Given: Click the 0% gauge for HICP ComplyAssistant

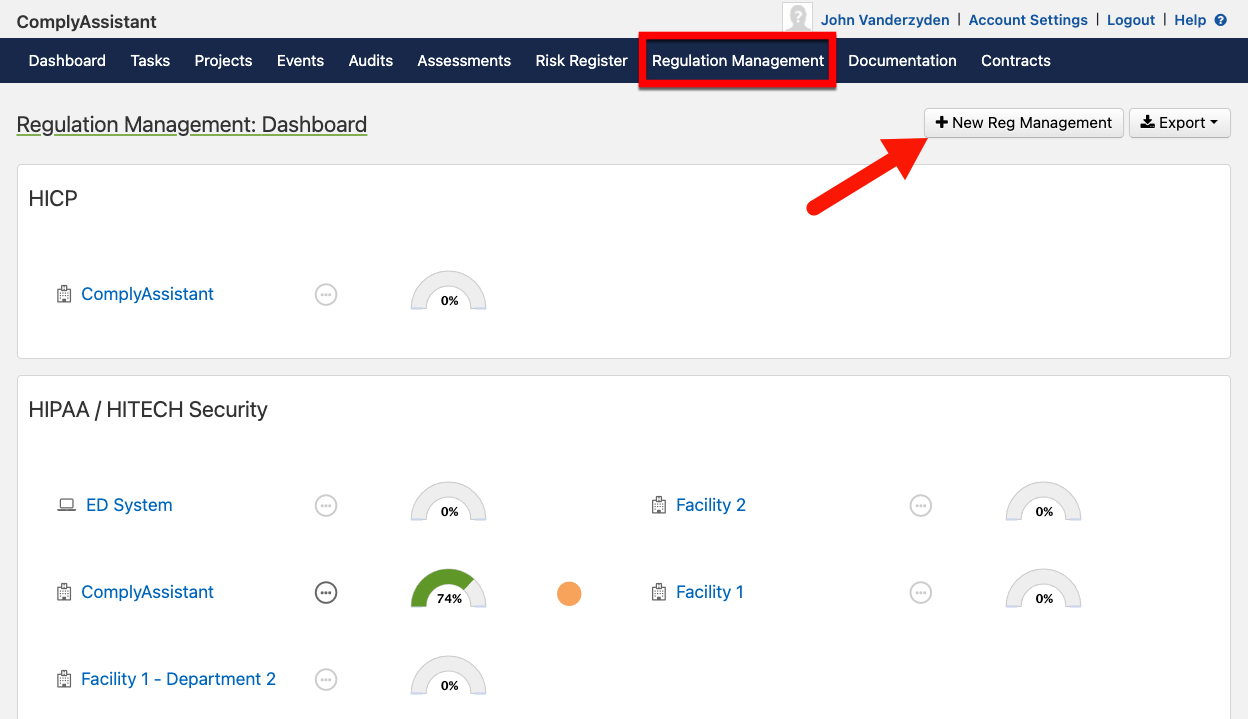Looking at the screenshot, I should tap(449, 291).
